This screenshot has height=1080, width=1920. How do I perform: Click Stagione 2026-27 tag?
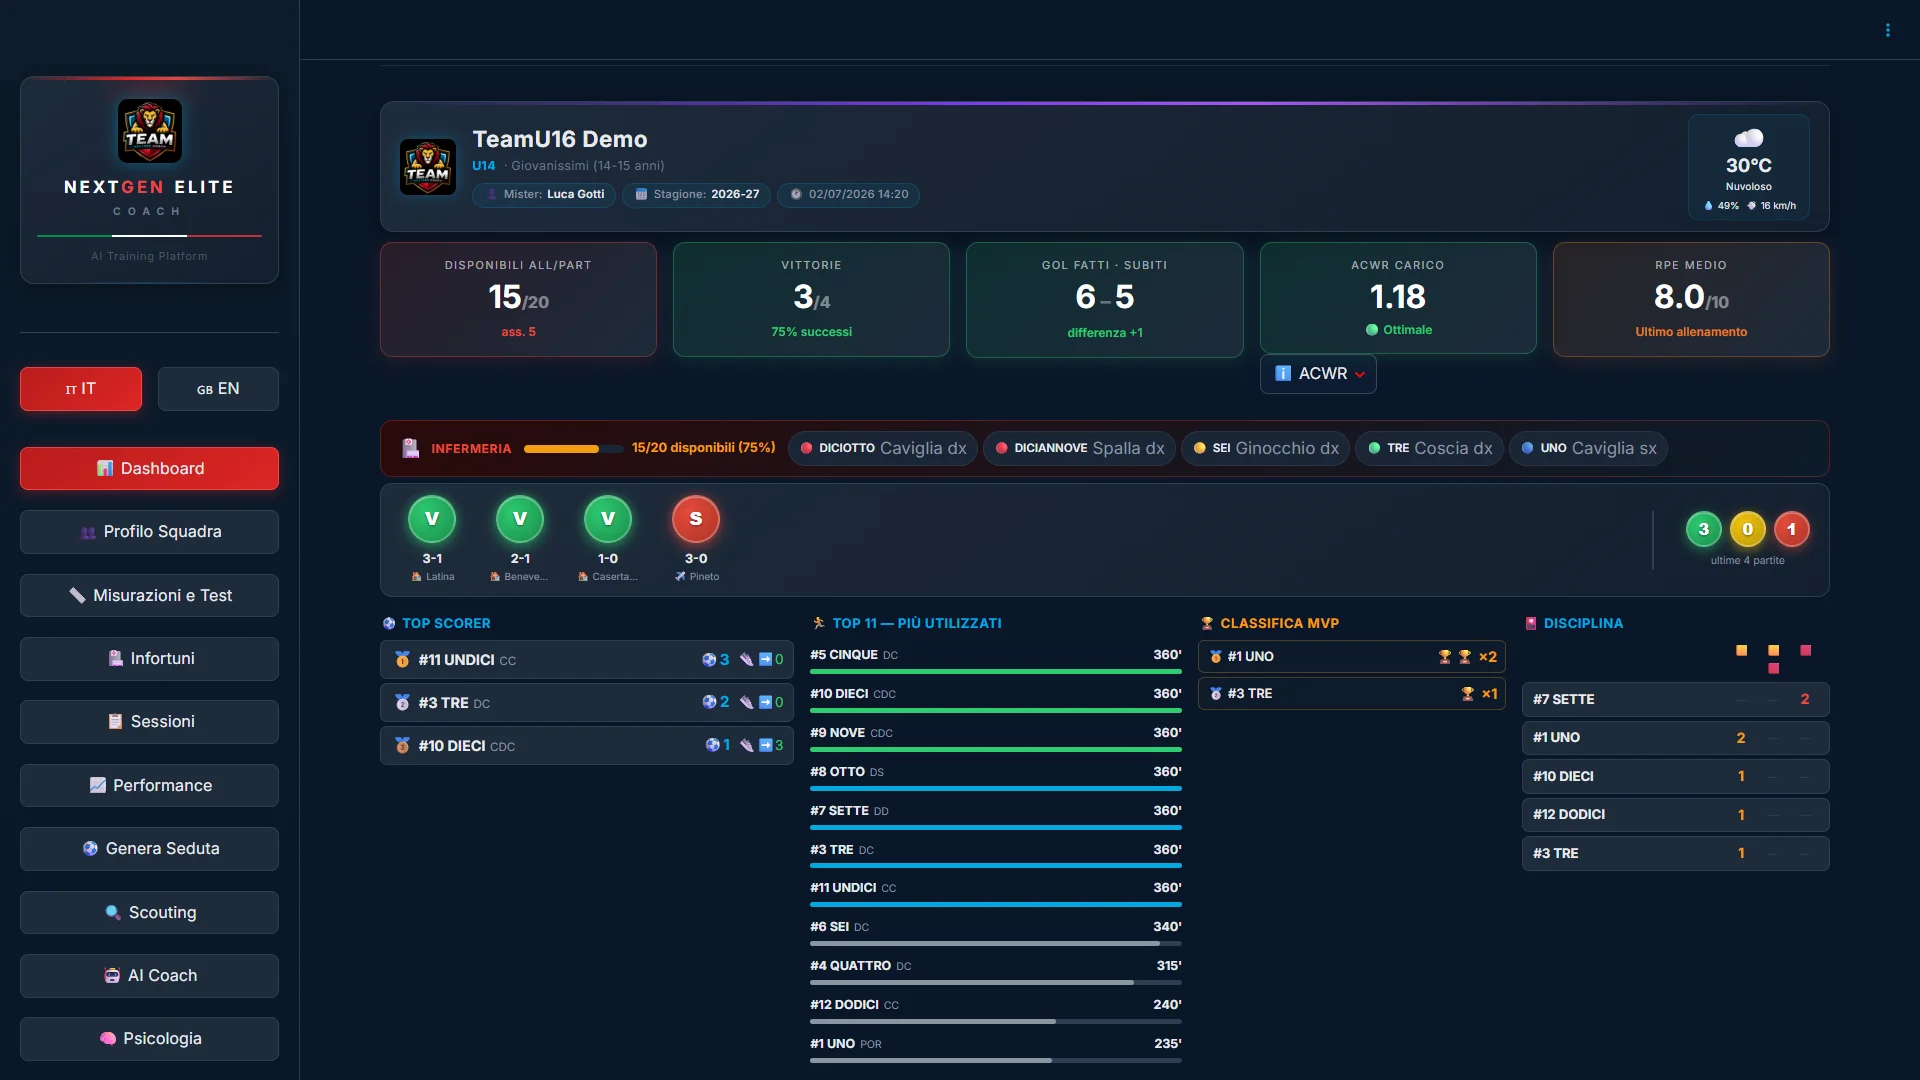(x=696, y=195)
